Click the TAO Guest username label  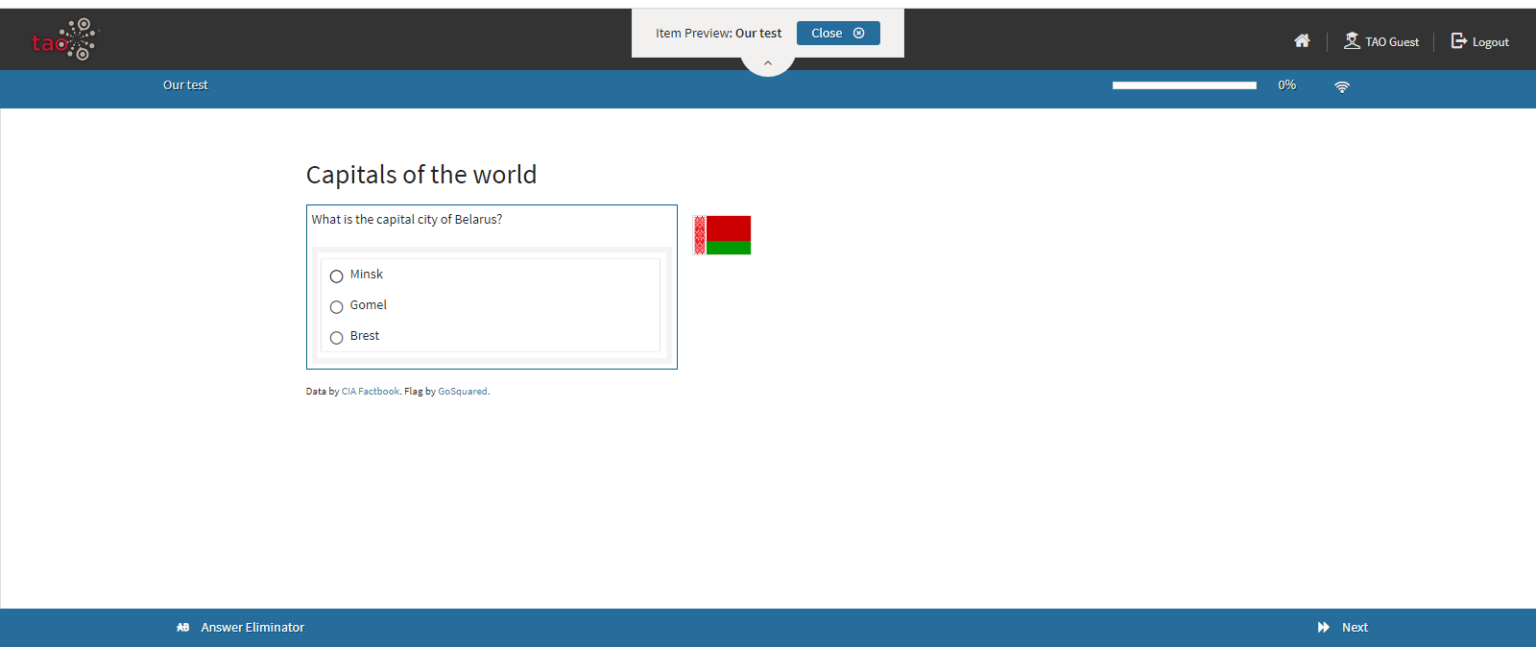click(1392, 42)
